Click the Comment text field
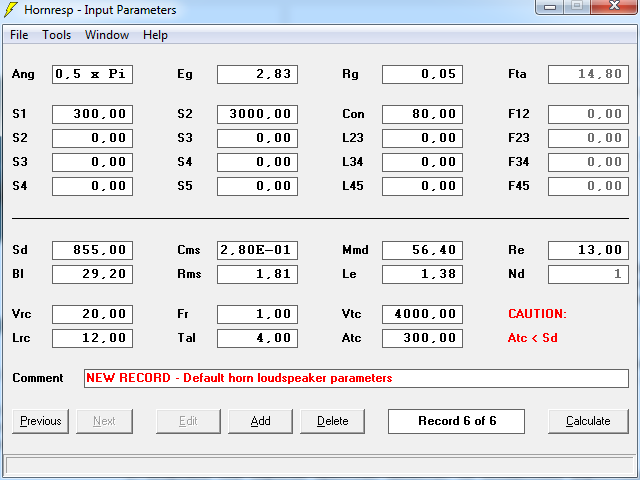The image size is (640, 480). [x=355, y=378]
